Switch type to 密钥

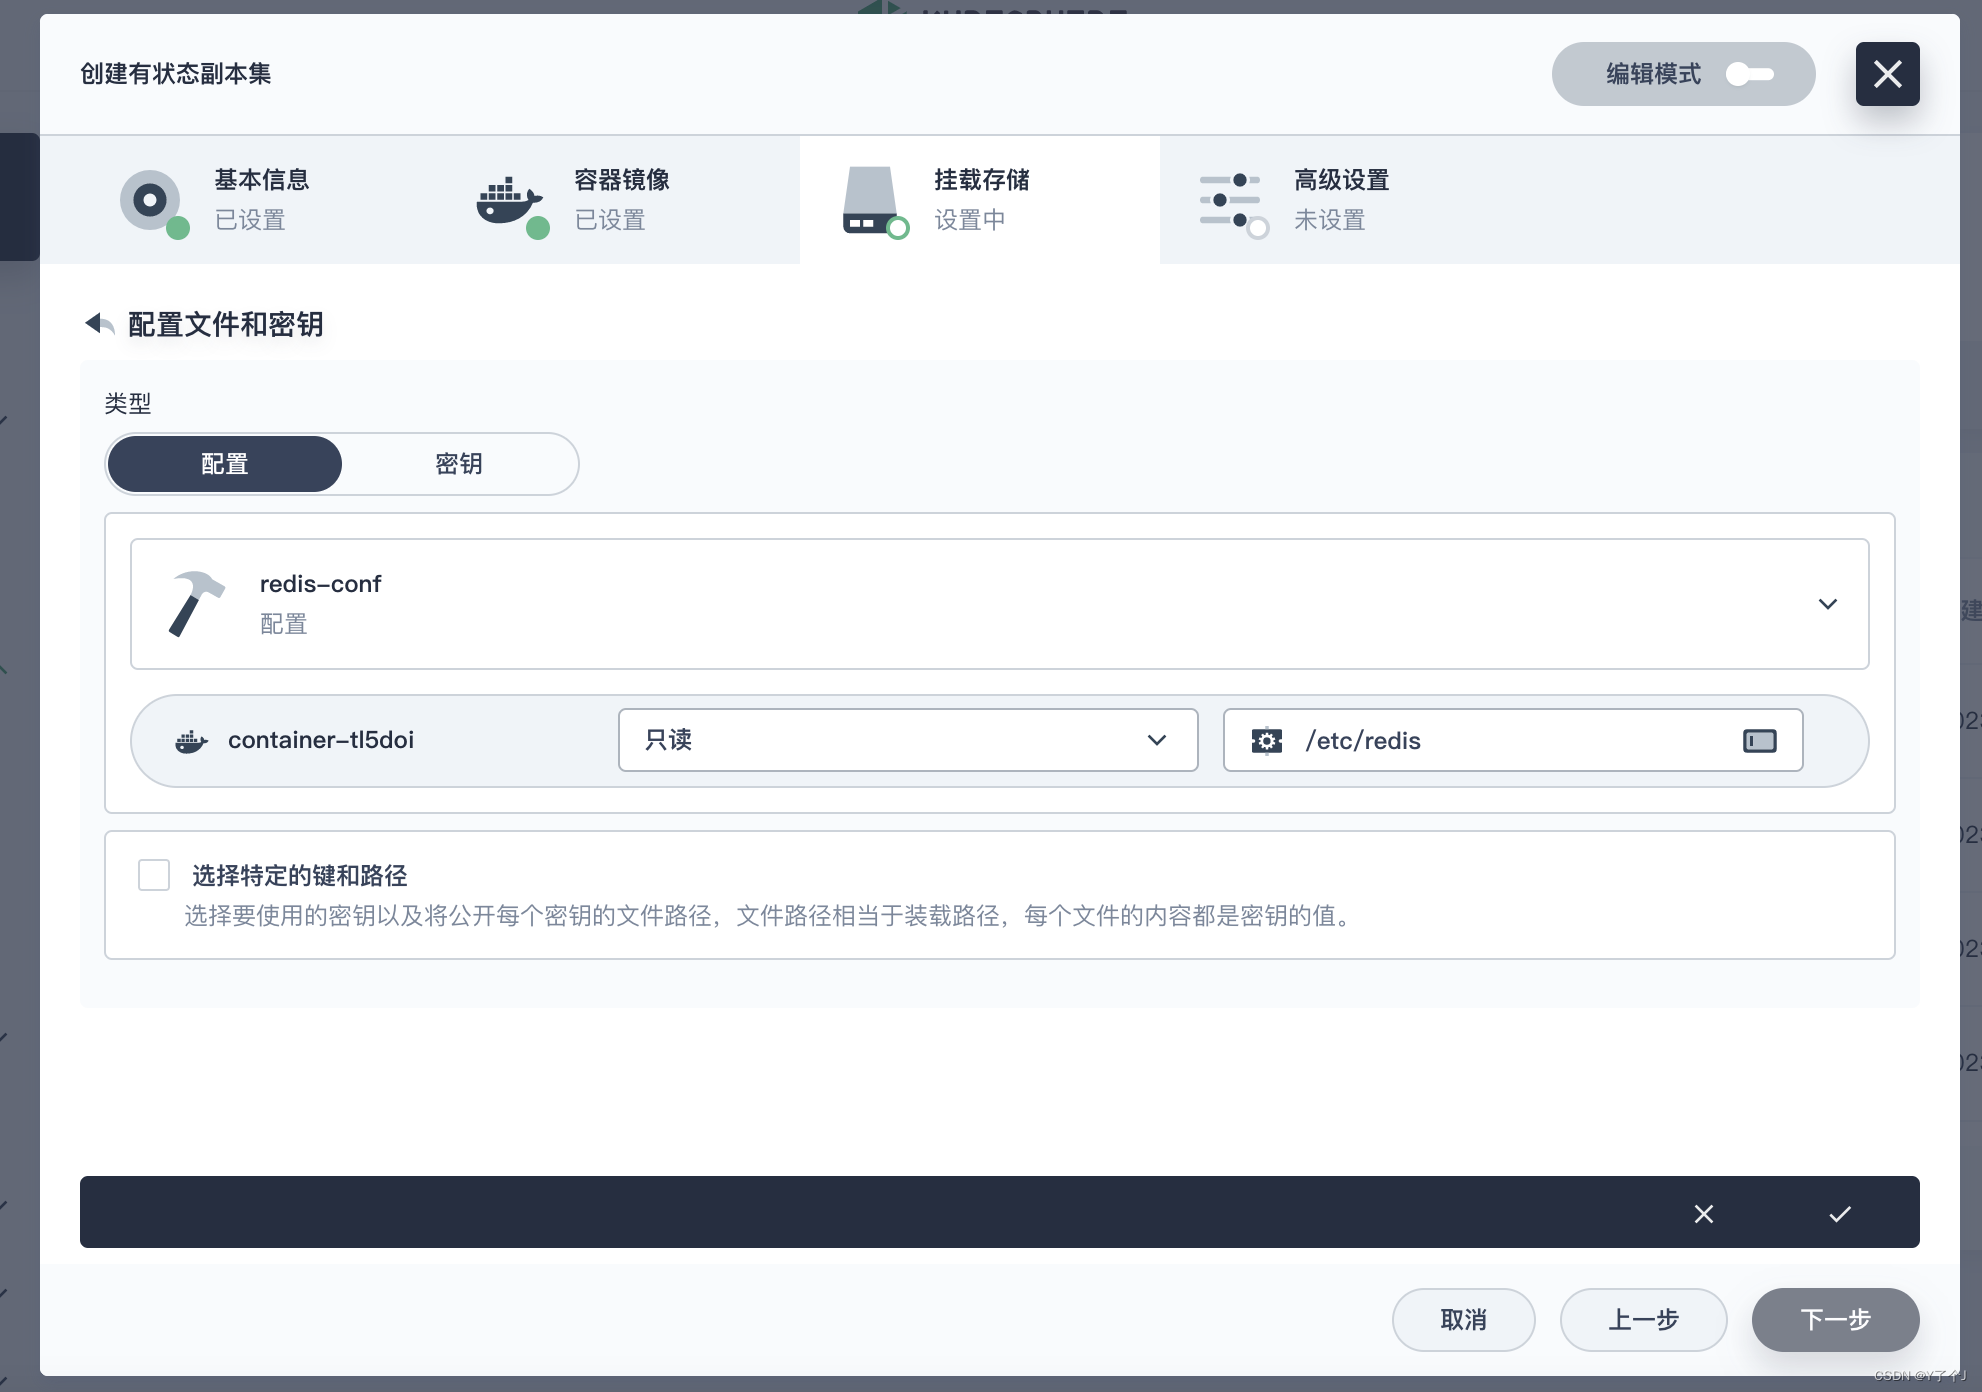coord(459,464)
